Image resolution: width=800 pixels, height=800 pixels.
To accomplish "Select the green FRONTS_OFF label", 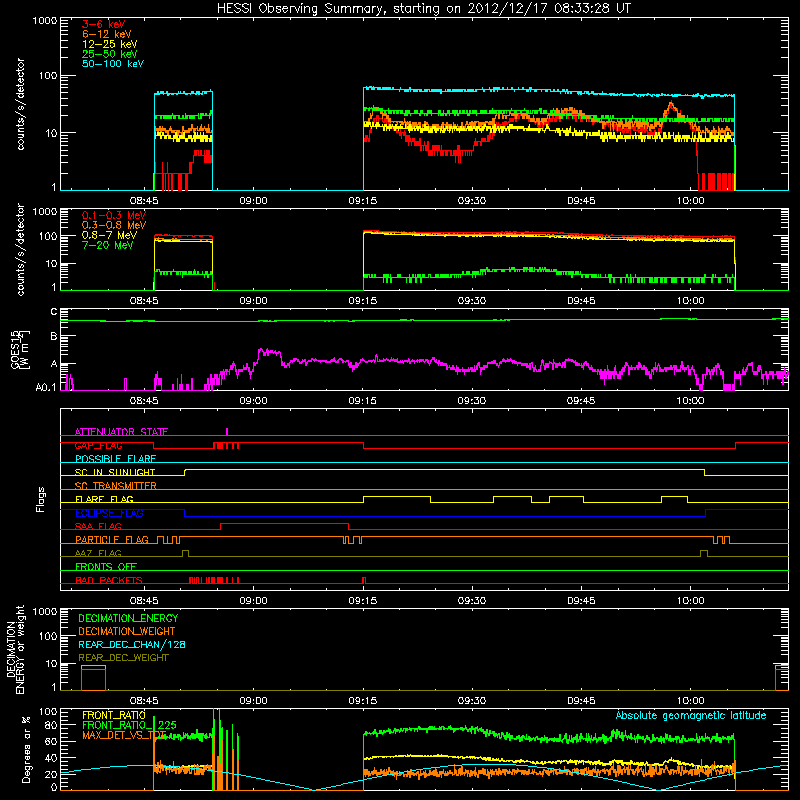I will coord(106,567).
